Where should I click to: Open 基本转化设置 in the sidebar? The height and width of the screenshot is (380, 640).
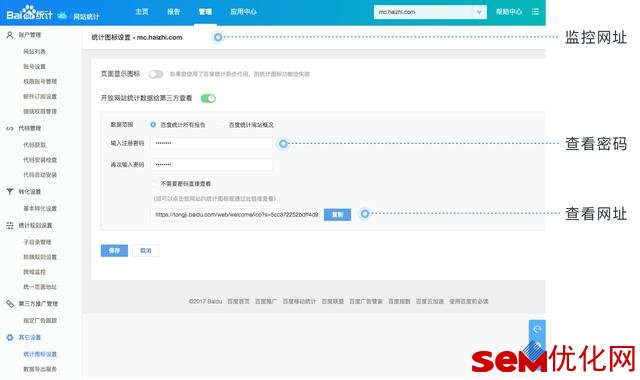pos(40,209)
